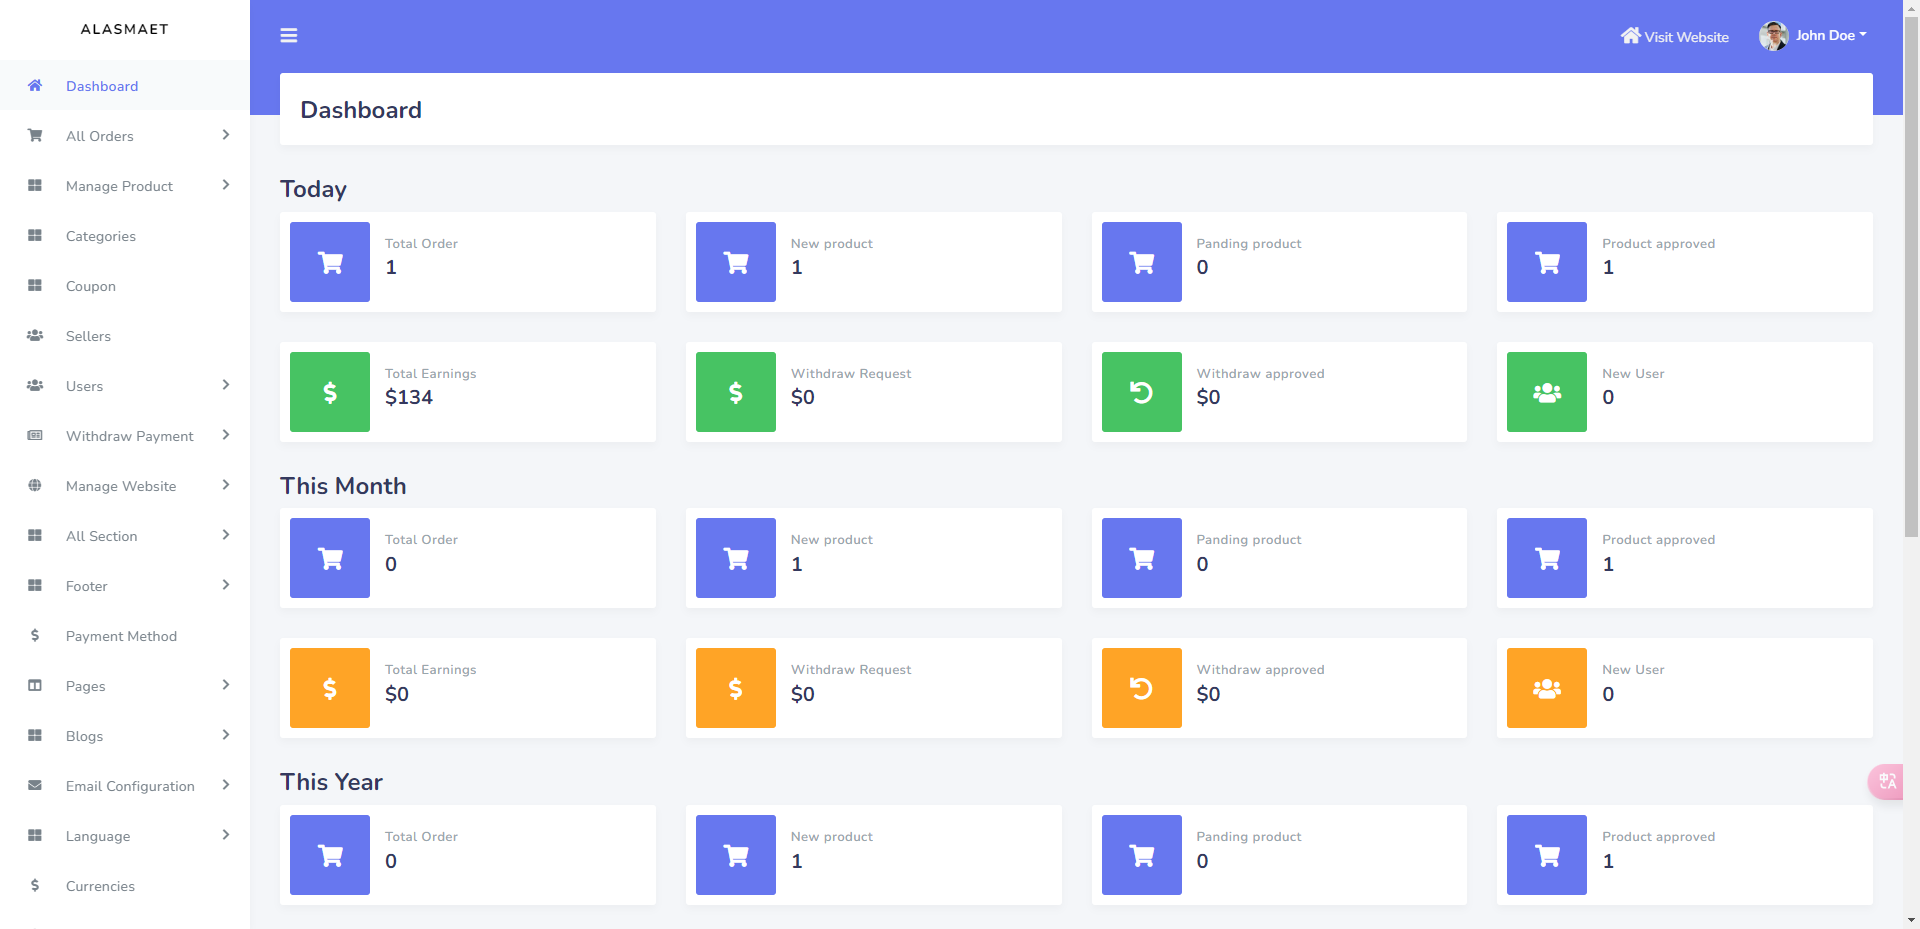Click This Year's Product approved cart icon

point(1547,855)
